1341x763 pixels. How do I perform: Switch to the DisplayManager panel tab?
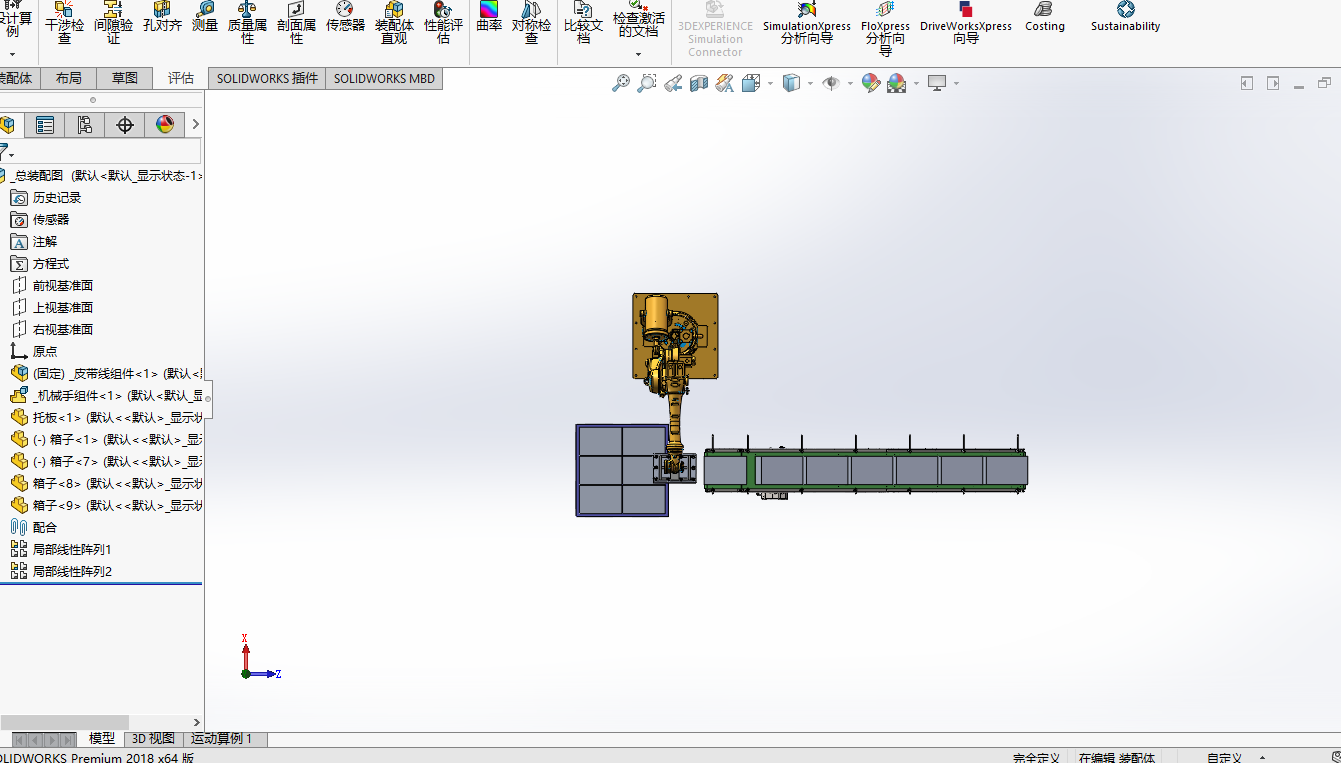point(165,124)
